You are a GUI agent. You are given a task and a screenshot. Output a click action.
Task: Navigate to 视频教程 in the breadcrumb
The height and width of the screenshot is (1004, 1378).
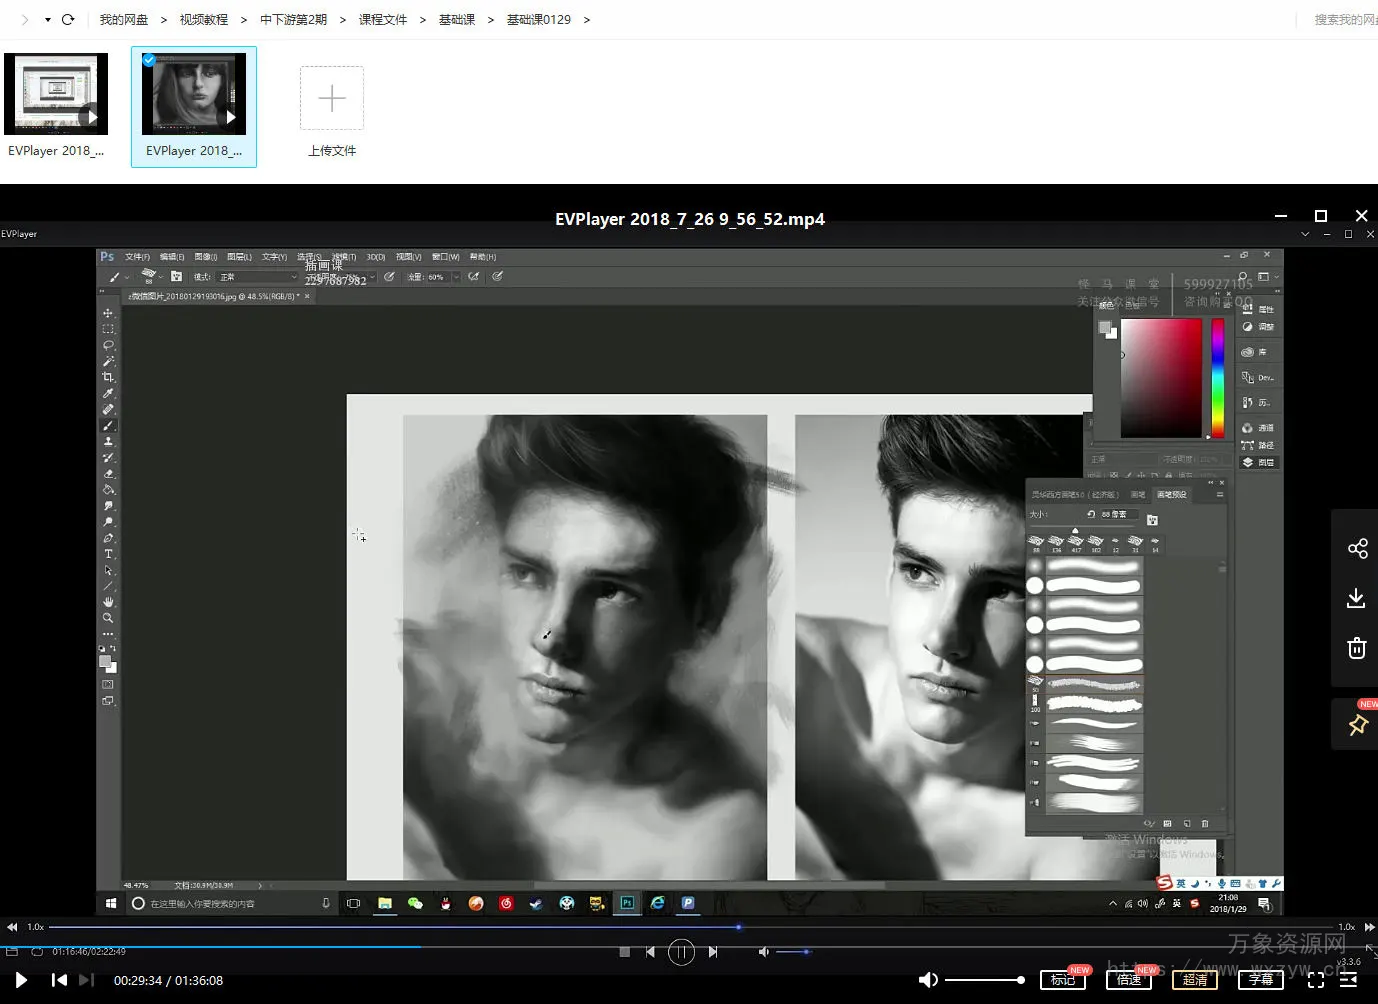203,19
